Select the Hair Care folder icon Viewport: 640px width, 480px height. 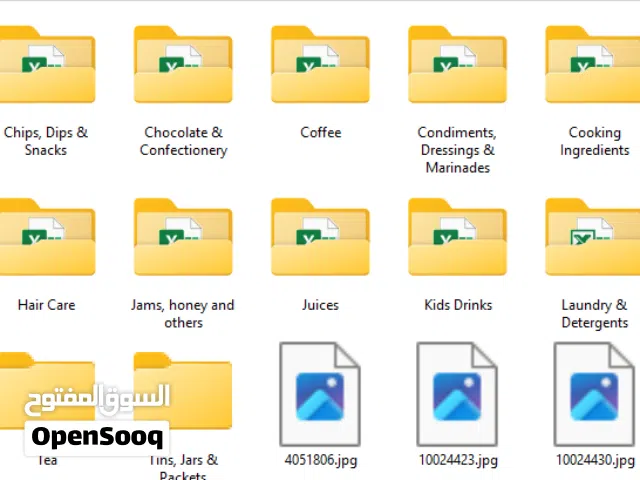(47, 238)
